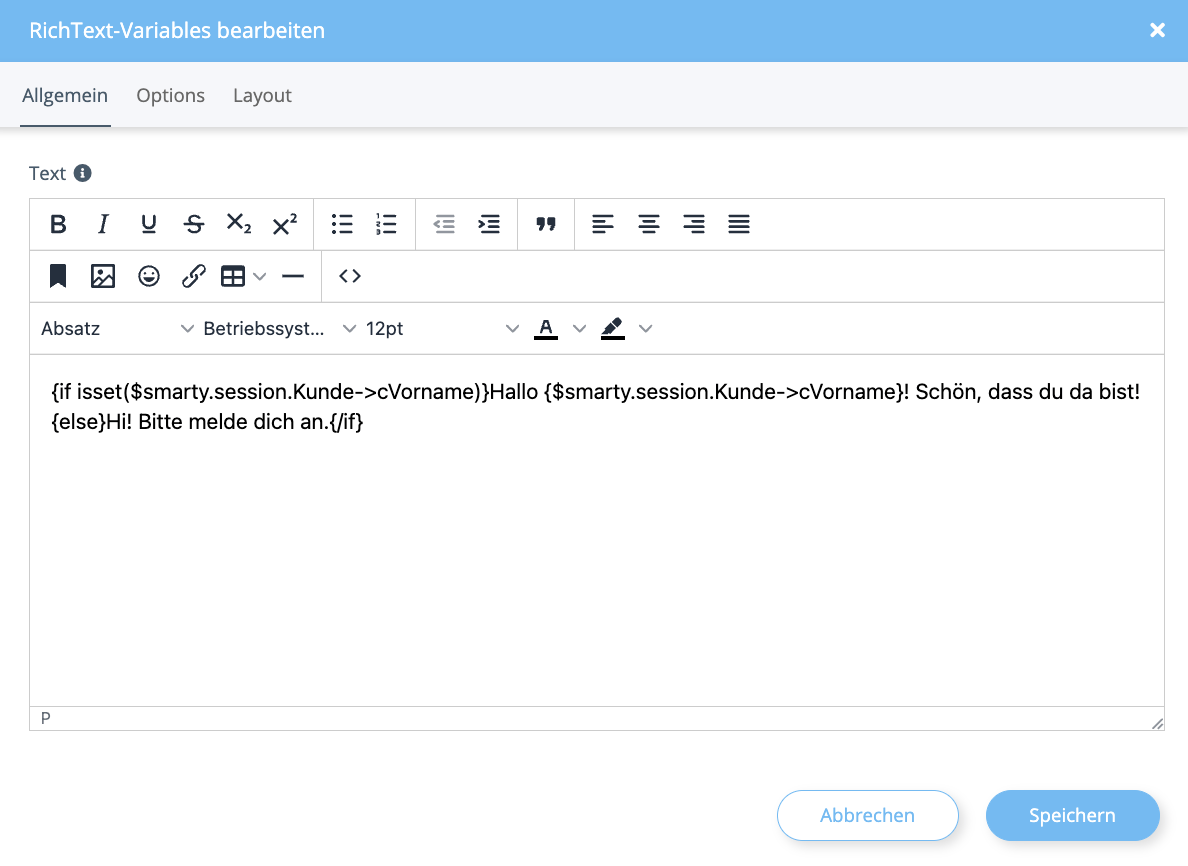Apply the current text color
This screenshot has width=1188, height=866.
click(546, 328)
